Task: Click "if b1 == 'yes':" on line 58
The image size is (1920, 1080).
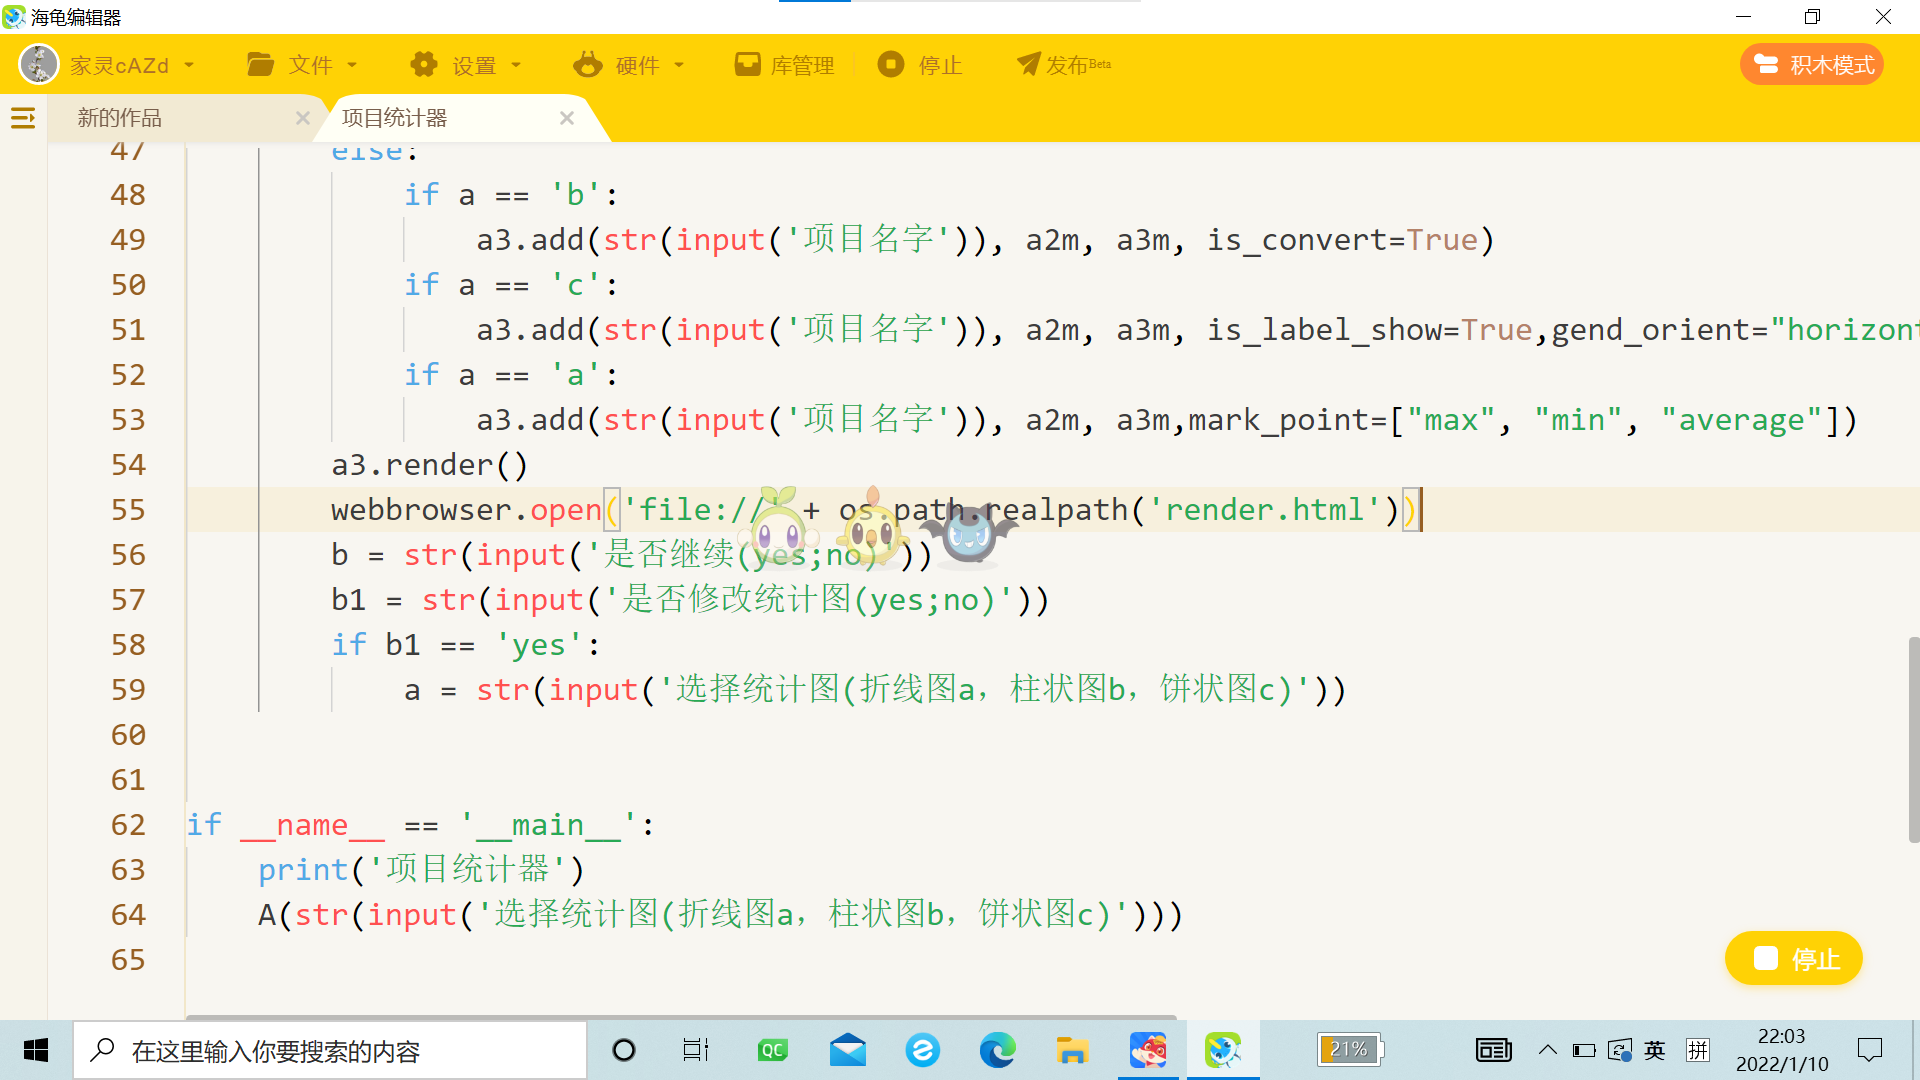Action: [x=466, y=645]
